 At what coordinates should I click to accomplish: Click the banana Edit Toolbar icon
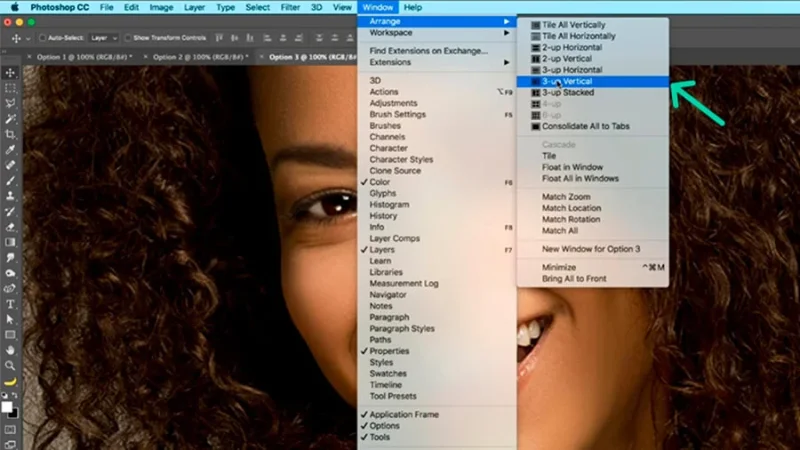[x=10, y=381]
